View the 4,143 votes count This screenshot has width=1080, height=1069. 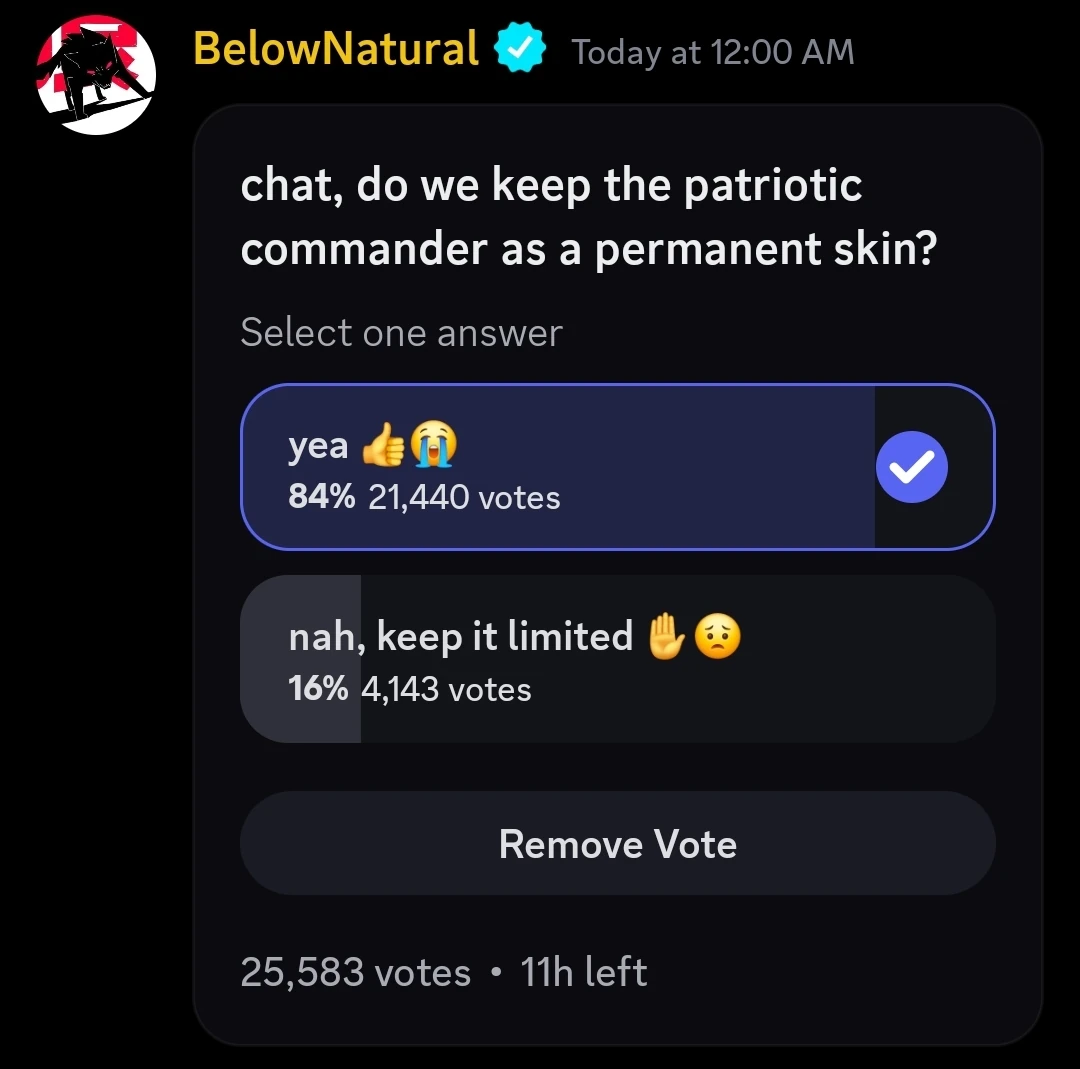(x=446, y=689)
